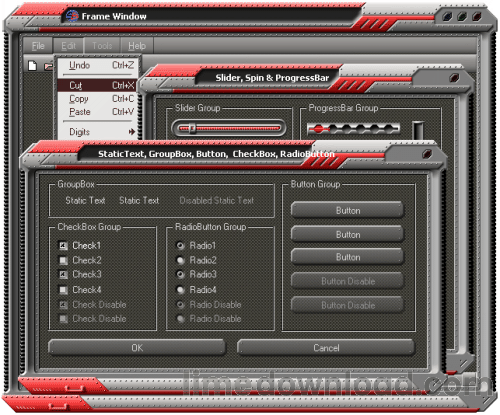Click the Open folder toolbar icon
The height and width of the screenshot is (415, 500).
coord(49,66)
